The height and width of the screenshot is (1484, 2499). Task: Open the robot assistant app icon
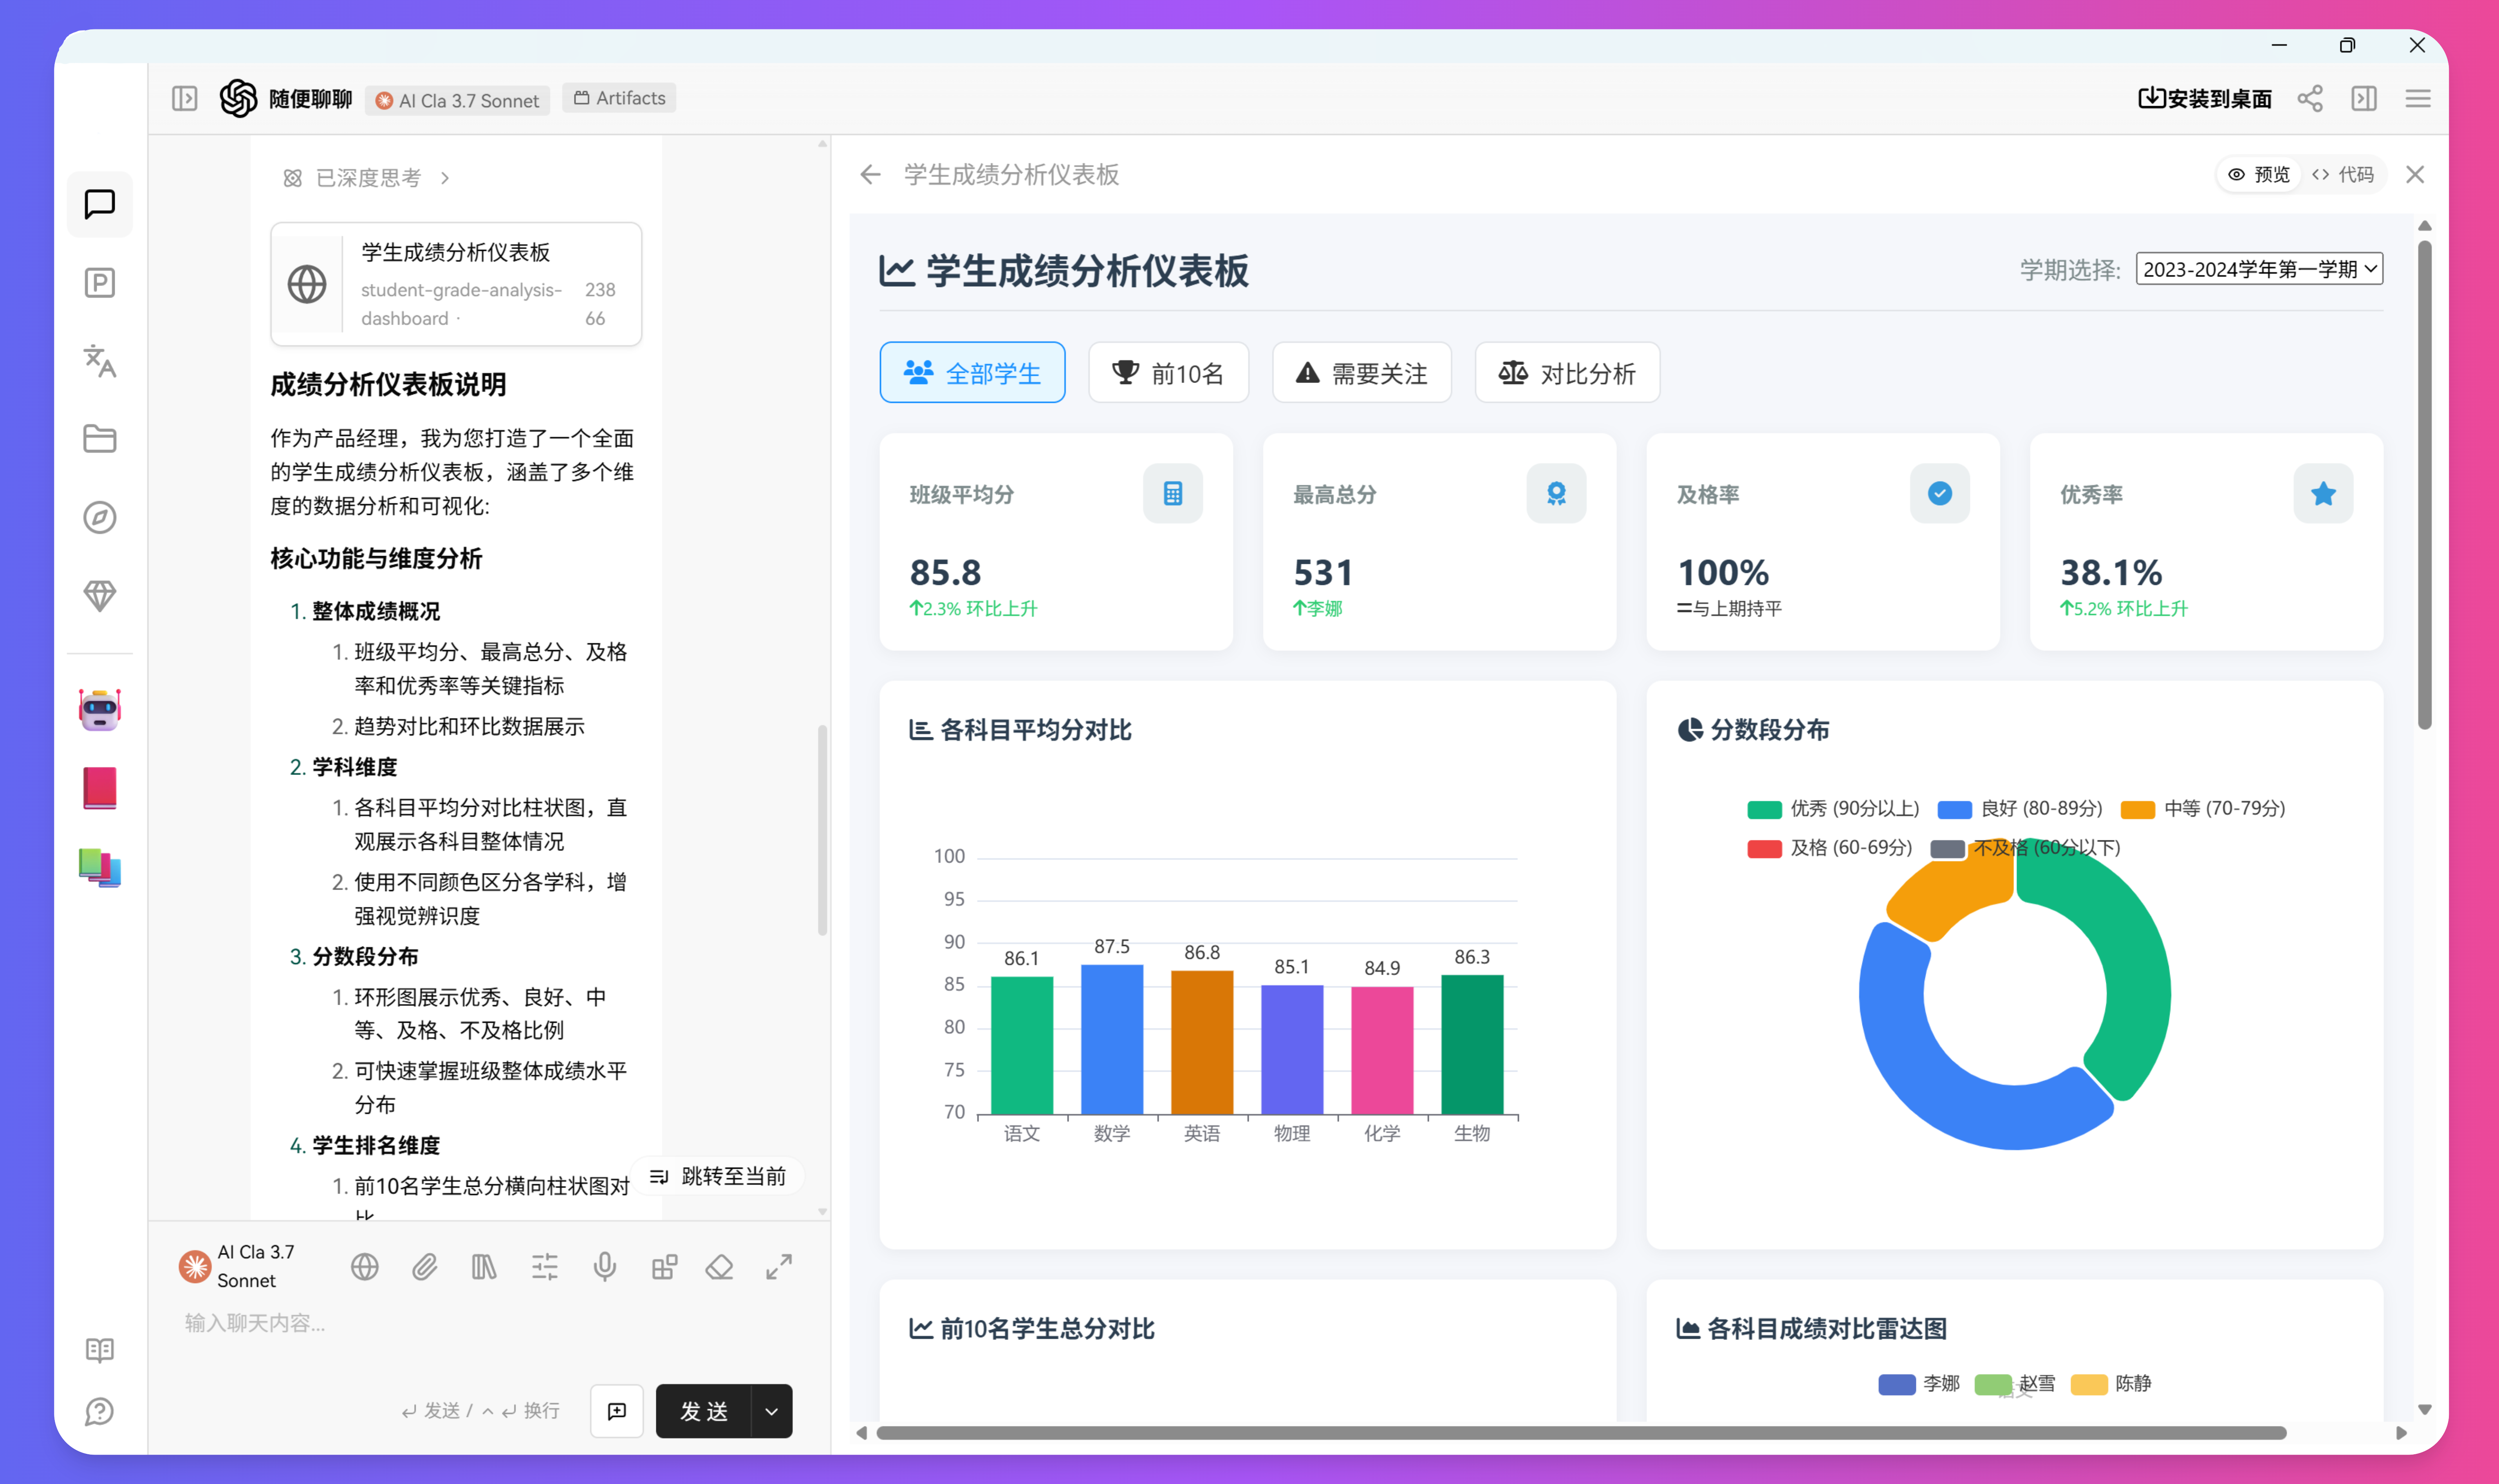coord(99,709)
